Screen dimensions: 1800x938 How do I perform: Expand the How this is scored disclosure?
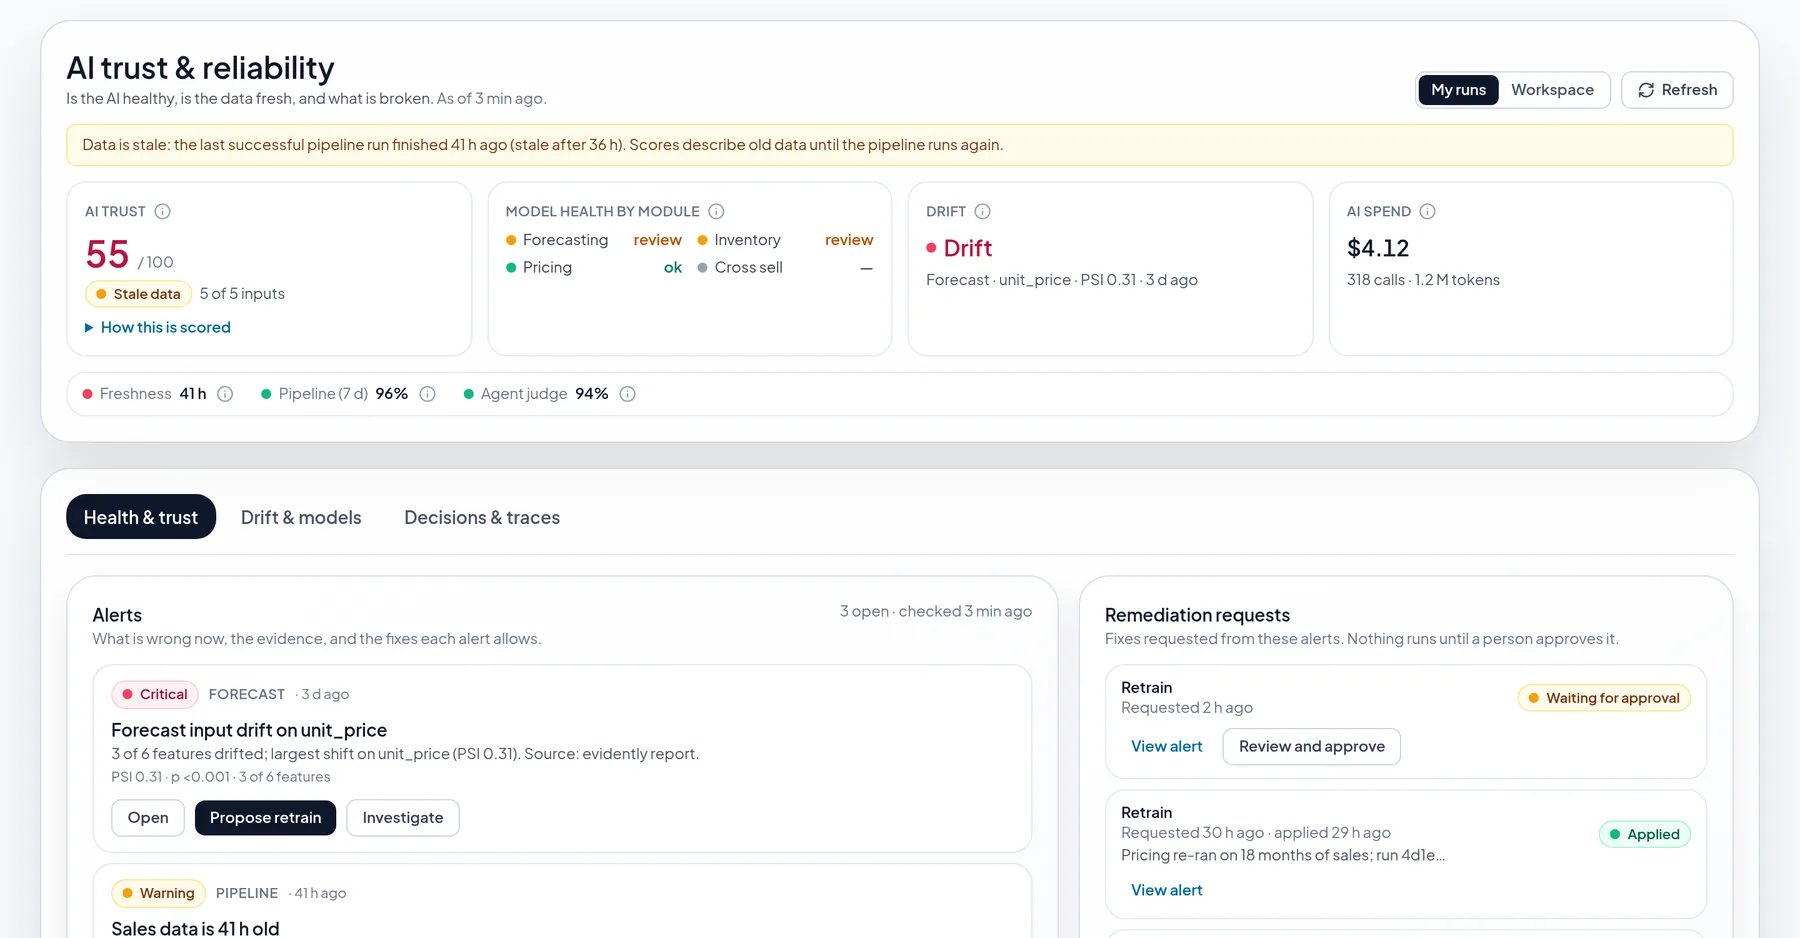pyautogui.click(x=158, y=327)
